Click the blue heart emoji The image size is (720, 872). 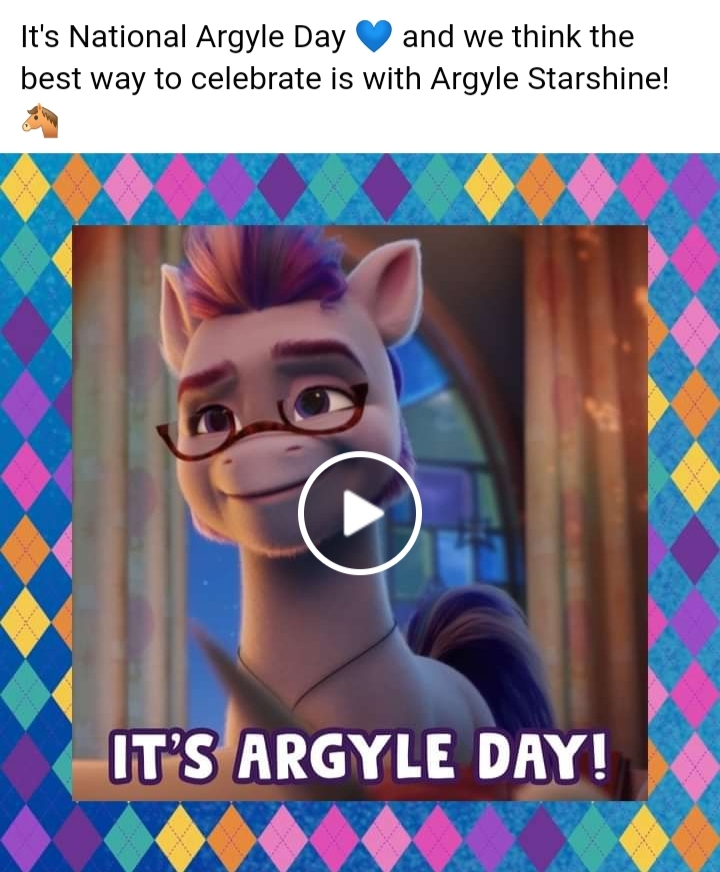[374, 36]
